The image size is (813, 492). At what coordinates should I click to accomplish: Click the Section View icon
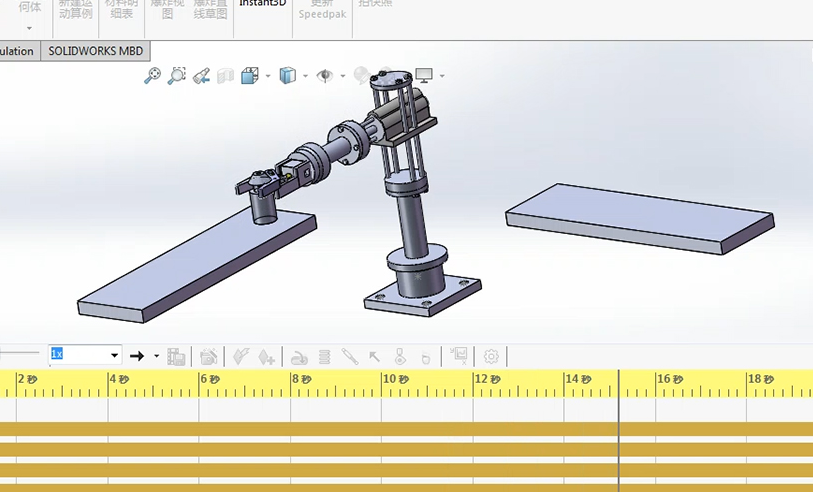coord(225,76)
